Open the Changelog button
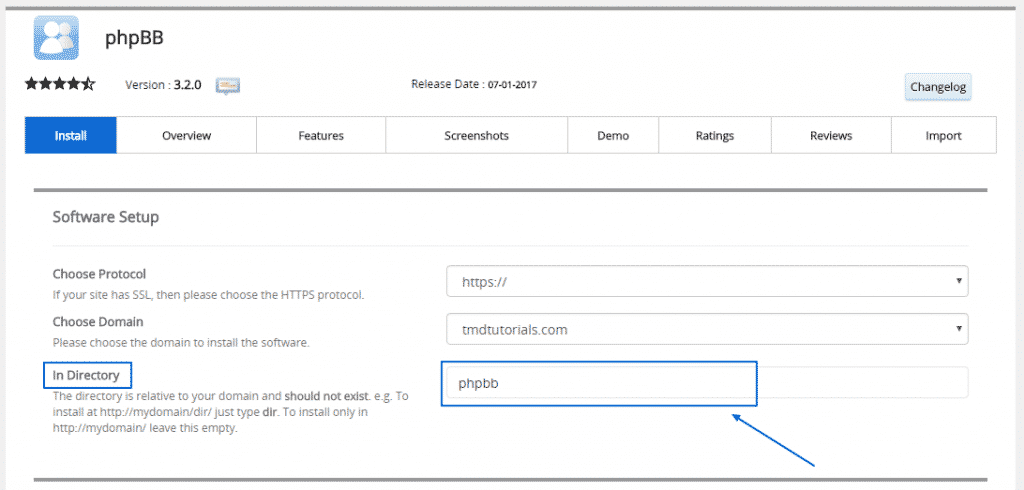 click(937, 87)
